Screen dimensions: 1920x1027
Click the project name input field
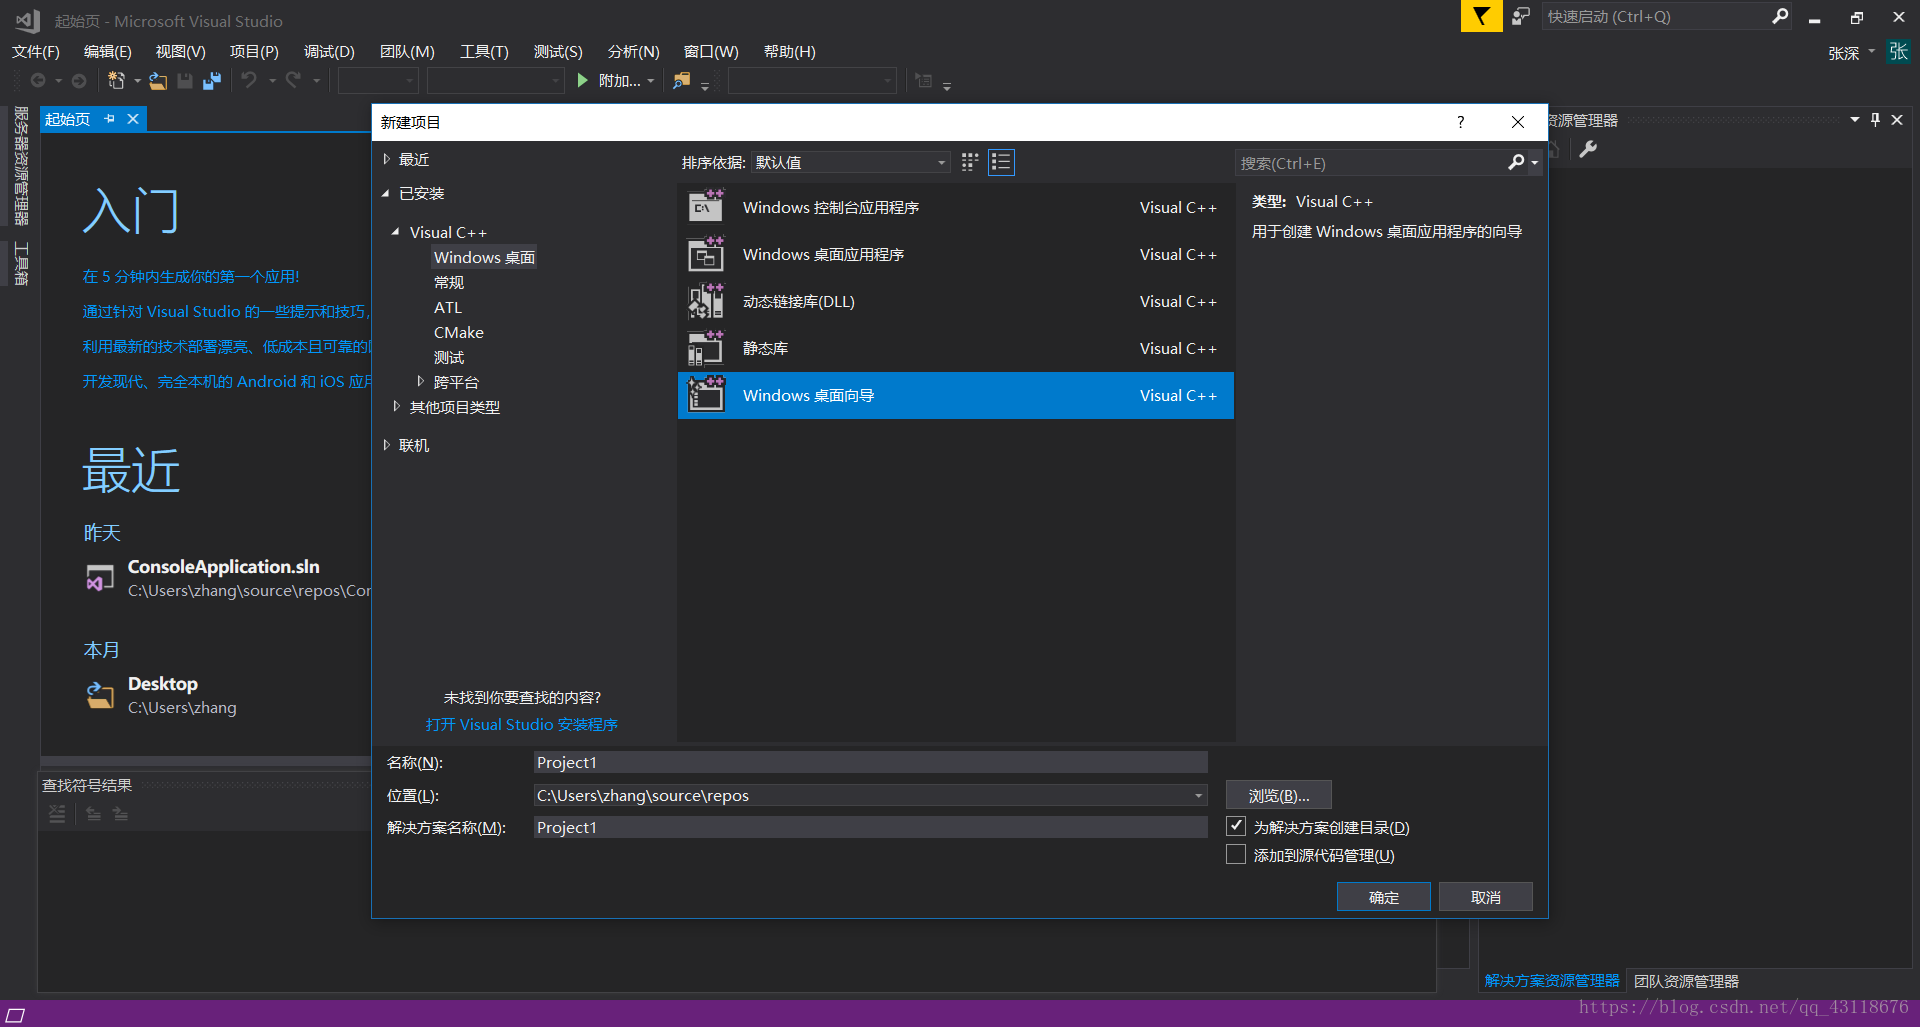click(870, 762)
